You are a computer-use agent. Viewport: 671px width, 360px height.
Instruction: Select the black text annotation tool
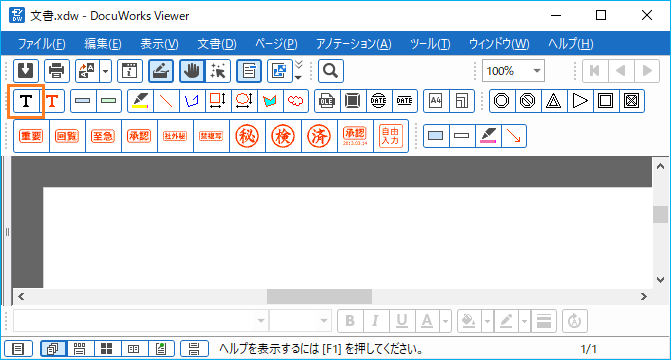(26, 101)
